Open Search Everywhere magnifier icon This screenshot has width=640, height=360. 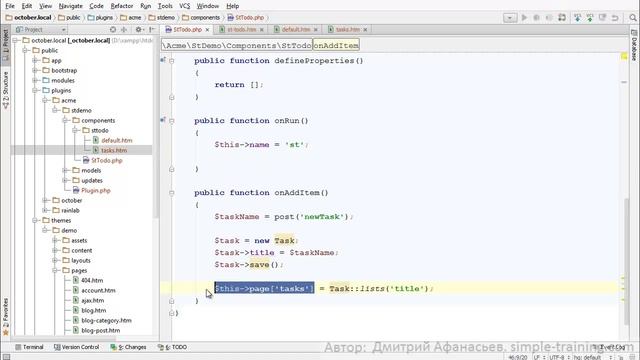(x=633, y=18)
